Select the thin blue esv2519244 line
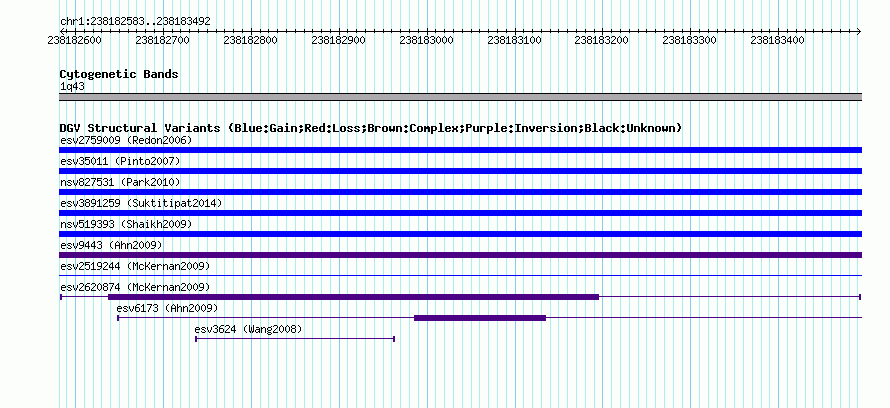 coord(460,276)
